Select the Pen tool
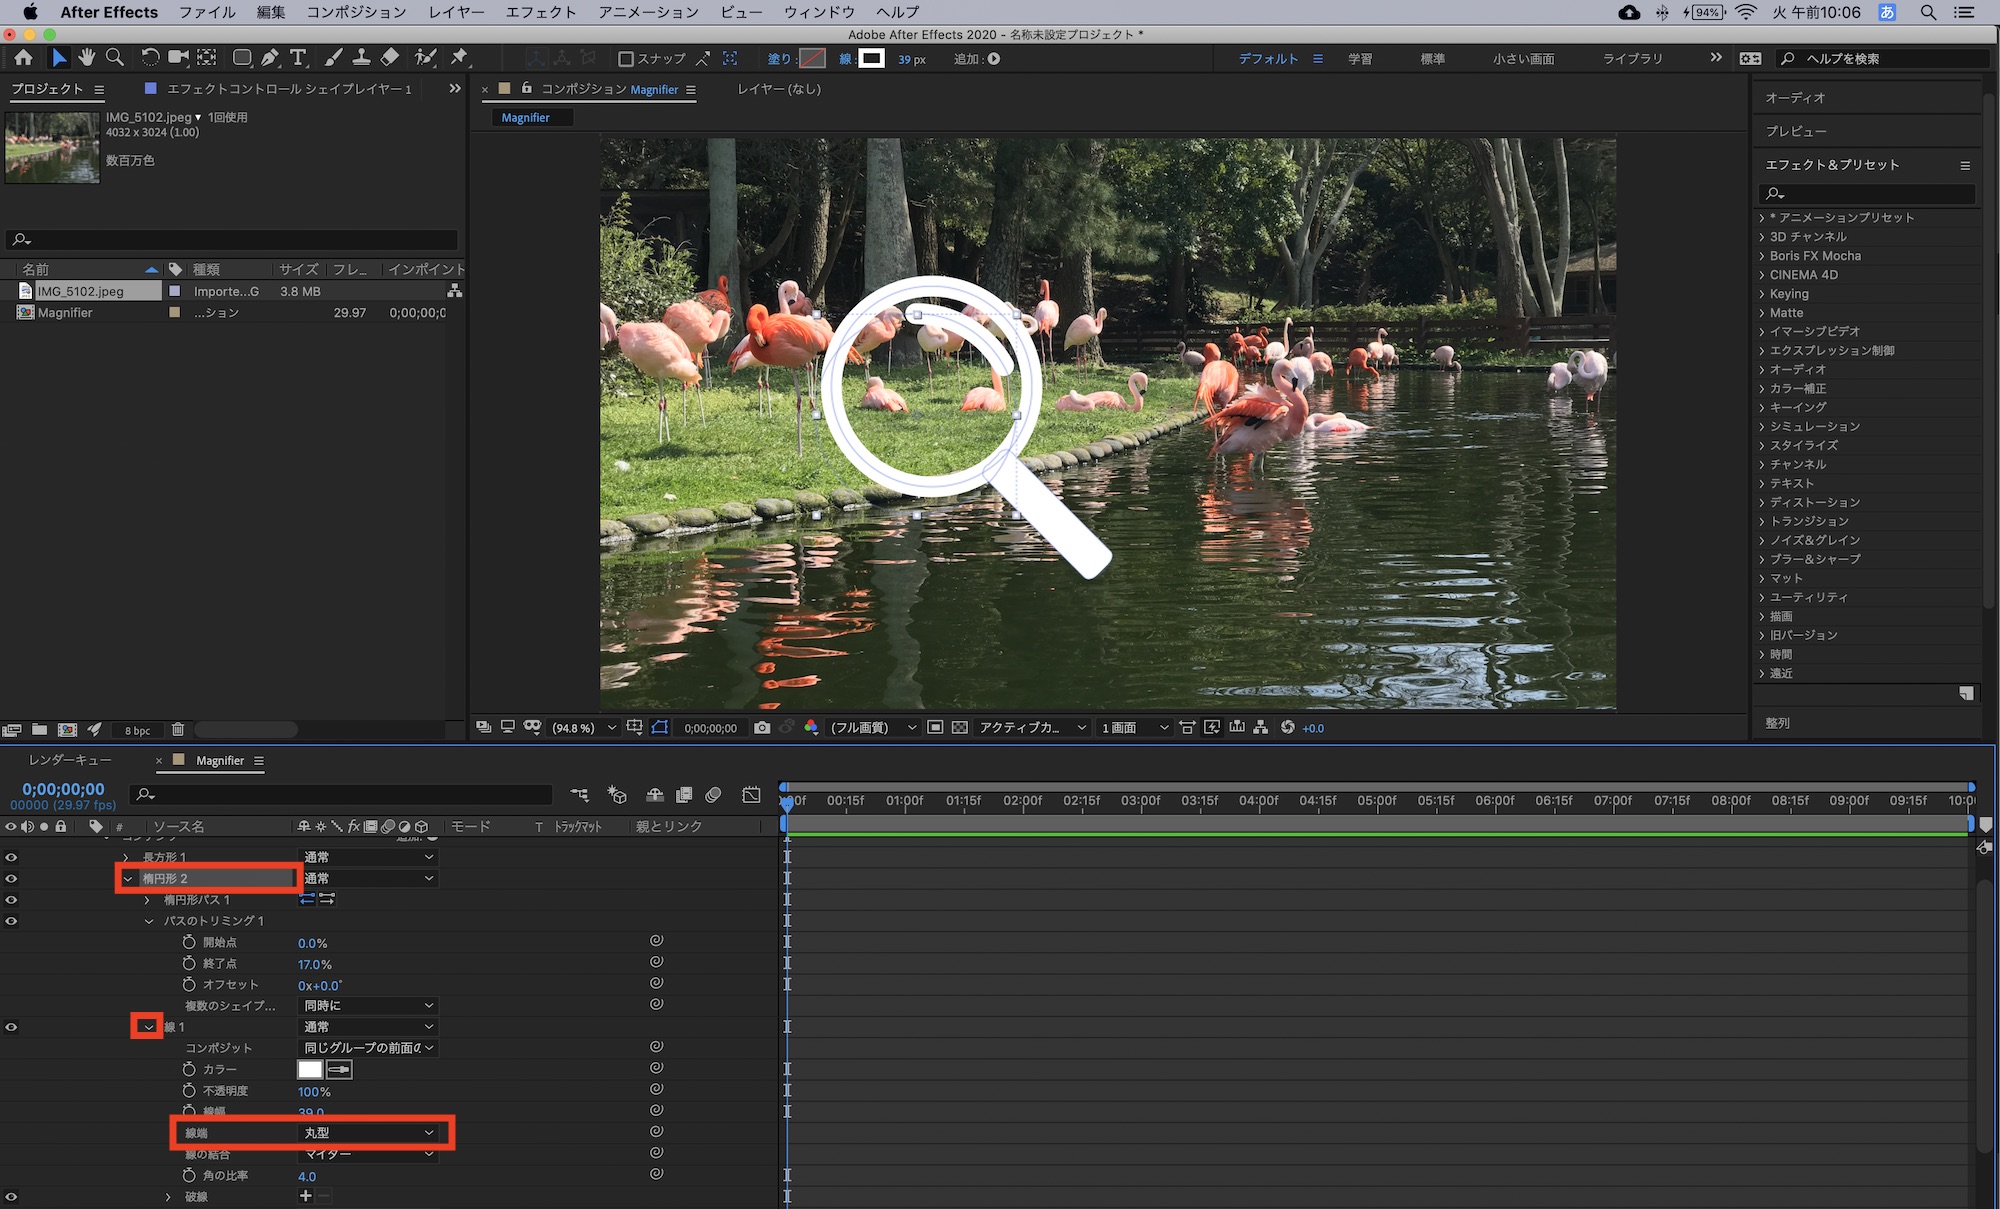The width and height of the screenshot is (2000, 1209). pyautogui.click(x=270, y=58)
